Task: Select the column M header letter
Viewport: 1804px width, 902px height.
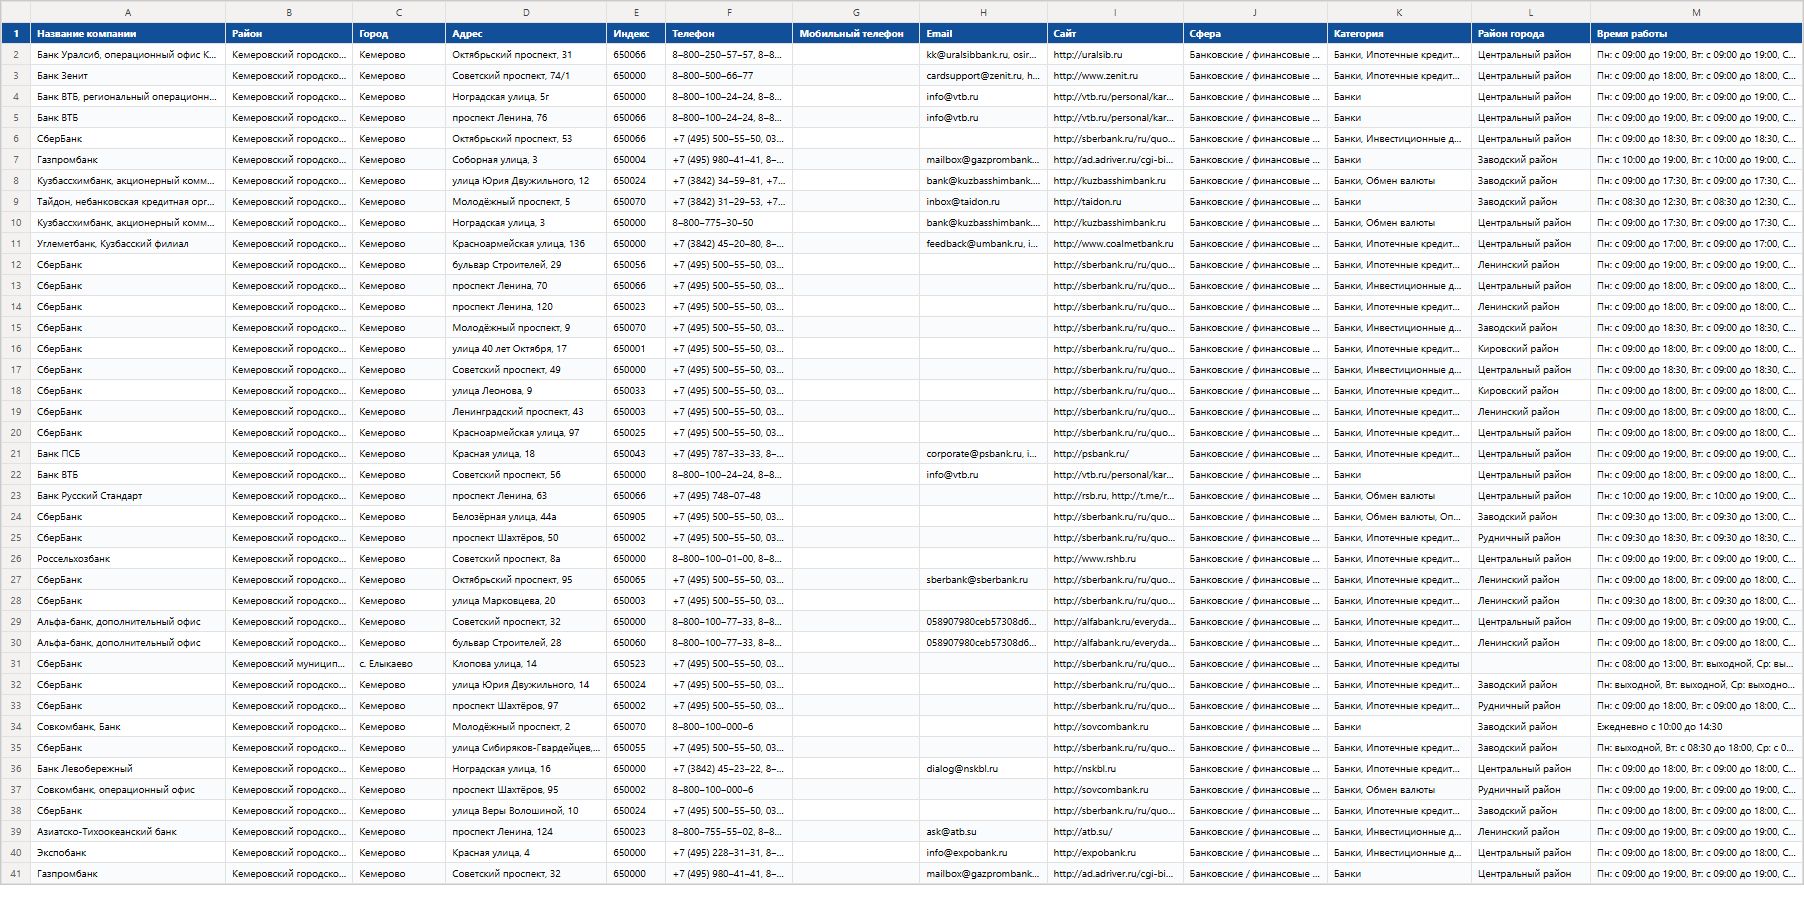Action: coord(1696,12)
